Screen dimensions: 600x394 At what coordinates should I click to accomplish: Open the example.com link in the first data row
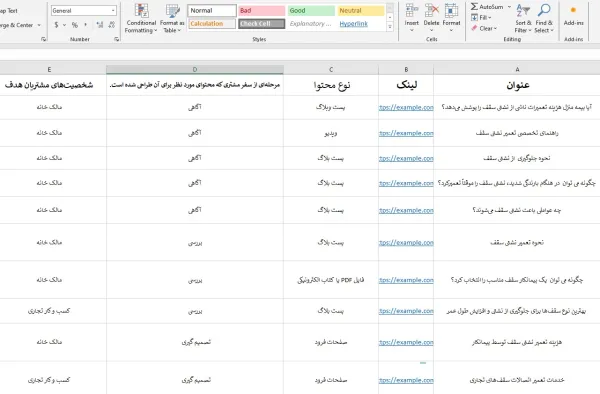point(406,107)
